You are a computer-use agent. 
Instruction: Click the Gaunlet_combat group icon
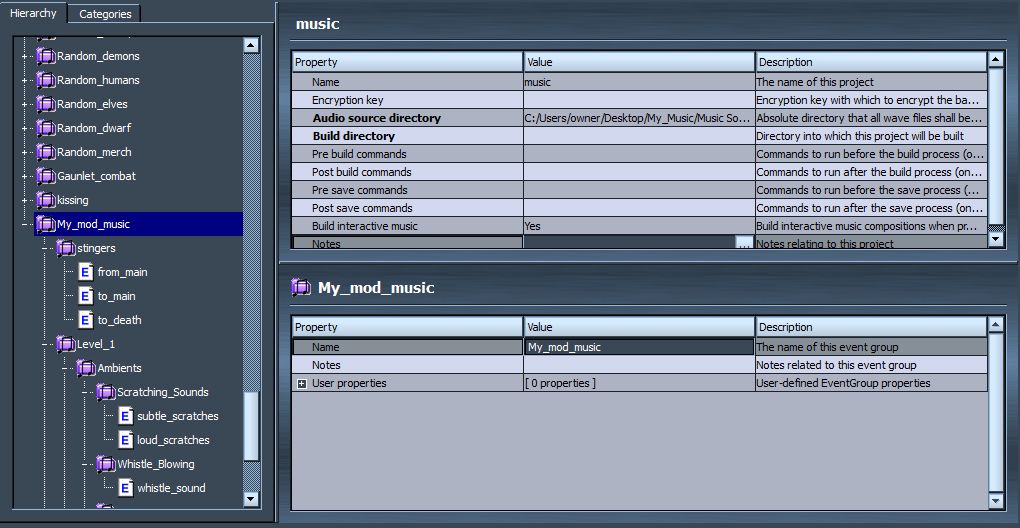pos(46,176)
